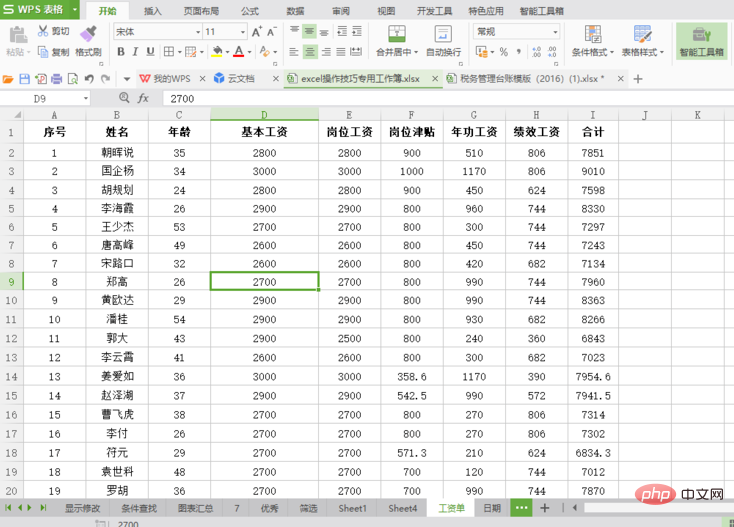
Task: Click the Paste (粘贴) clipboard icon
Action: 18,35
